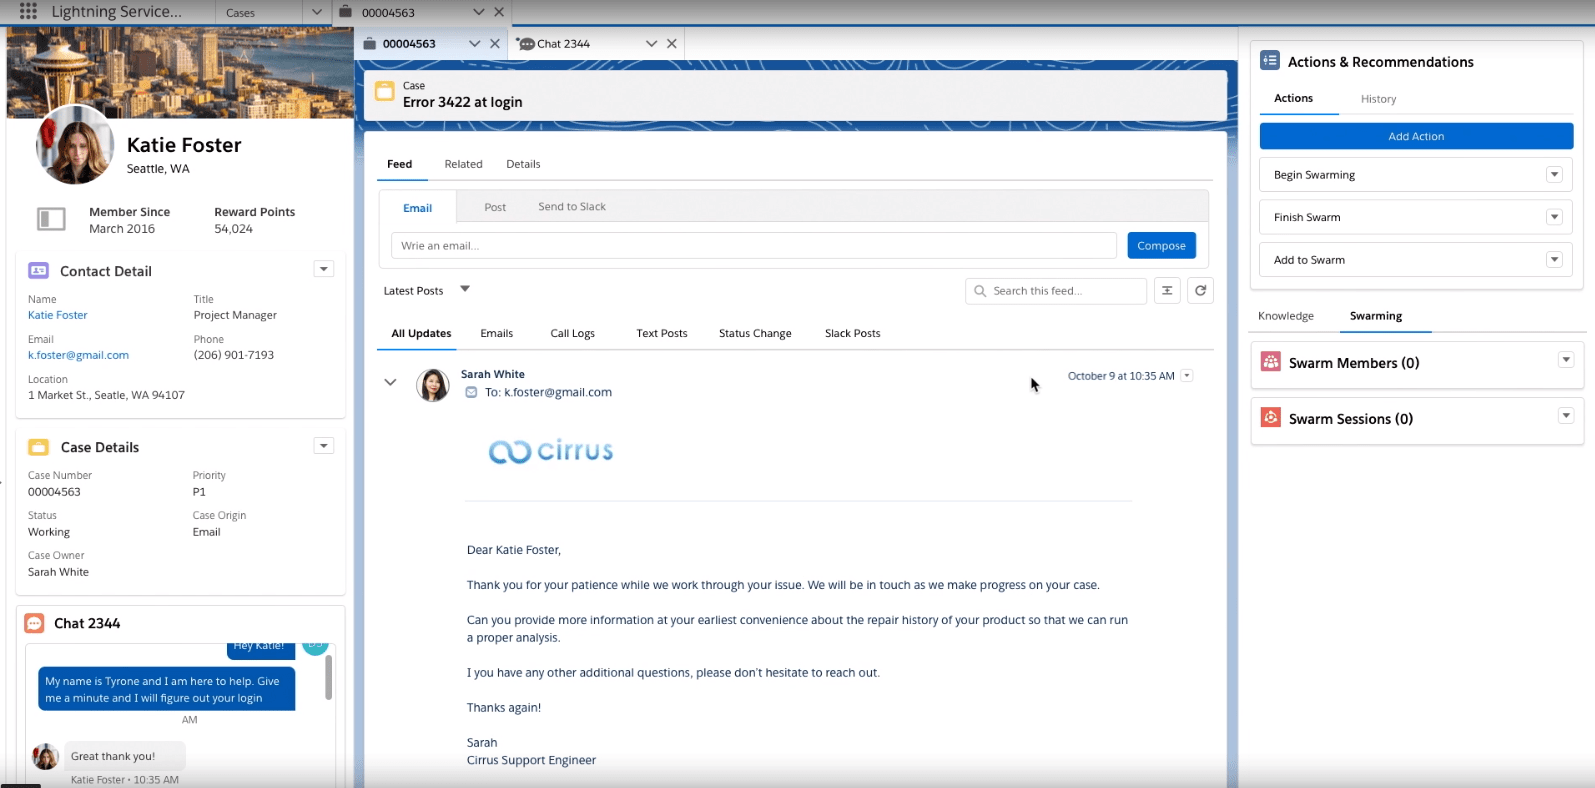Click Katie Foster's profile photo
The width and height of the screenshot is (1595, 788).
75,144
